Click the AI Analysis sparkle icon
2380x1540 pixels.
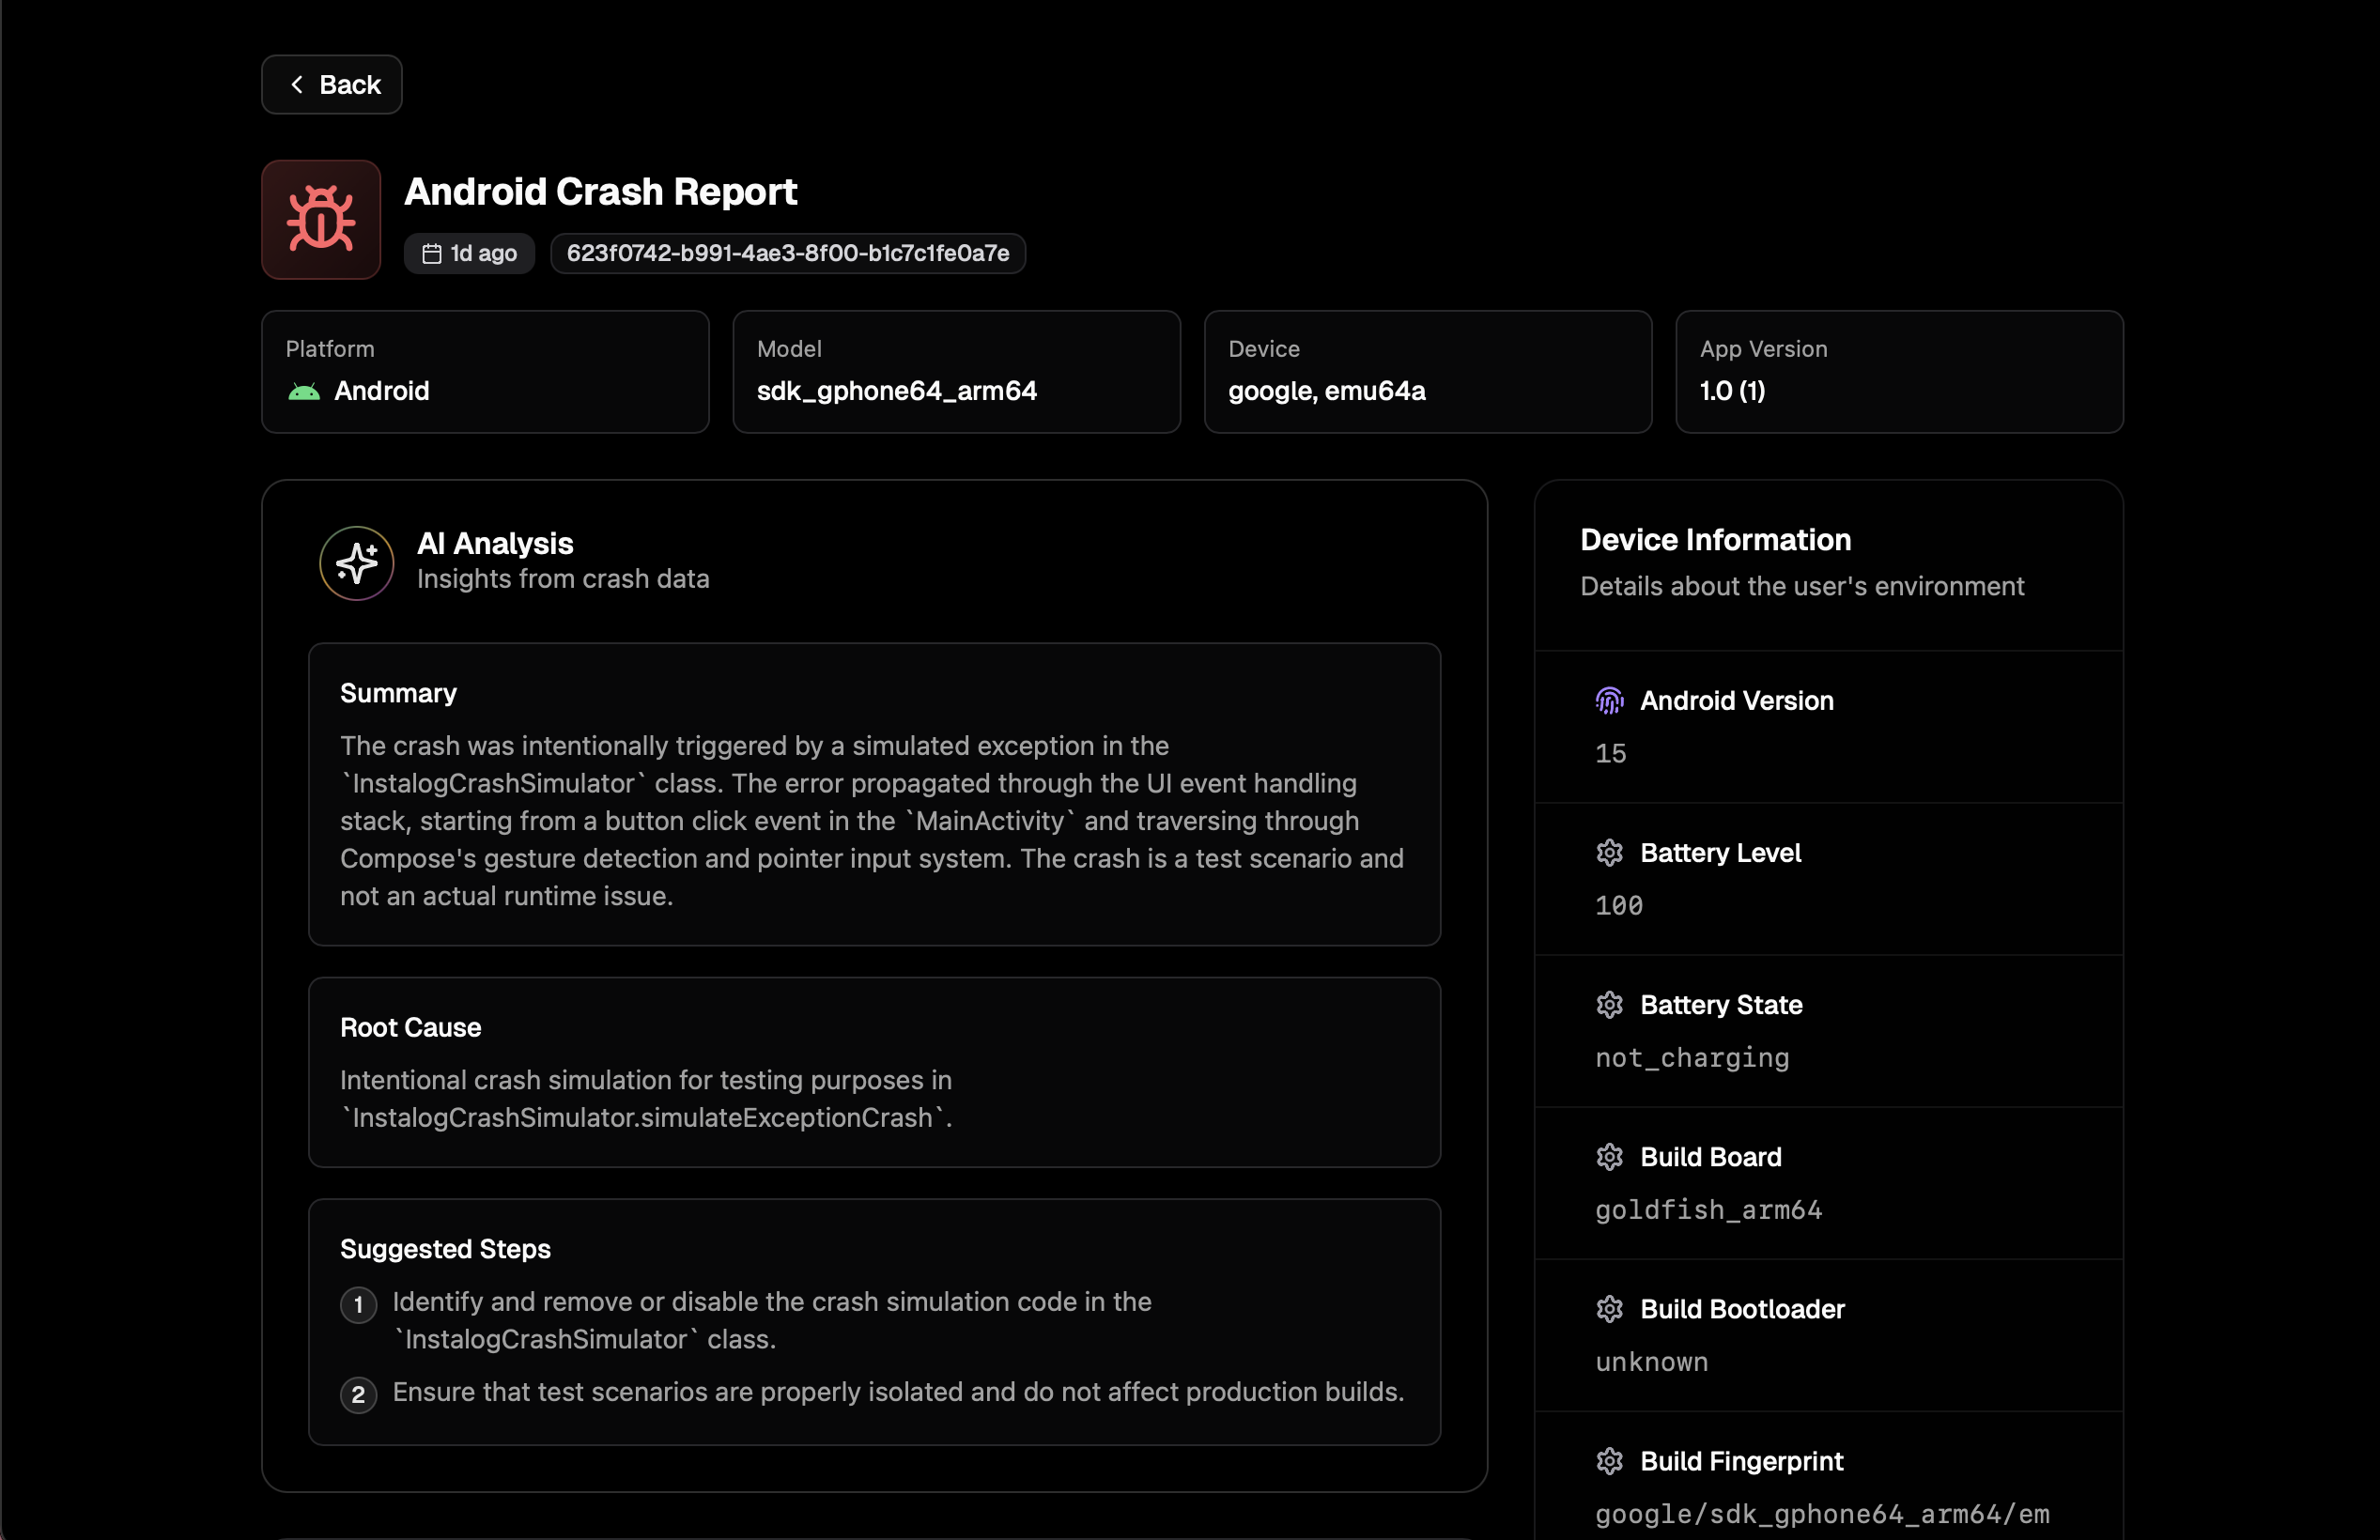click(x=357, y=563)
